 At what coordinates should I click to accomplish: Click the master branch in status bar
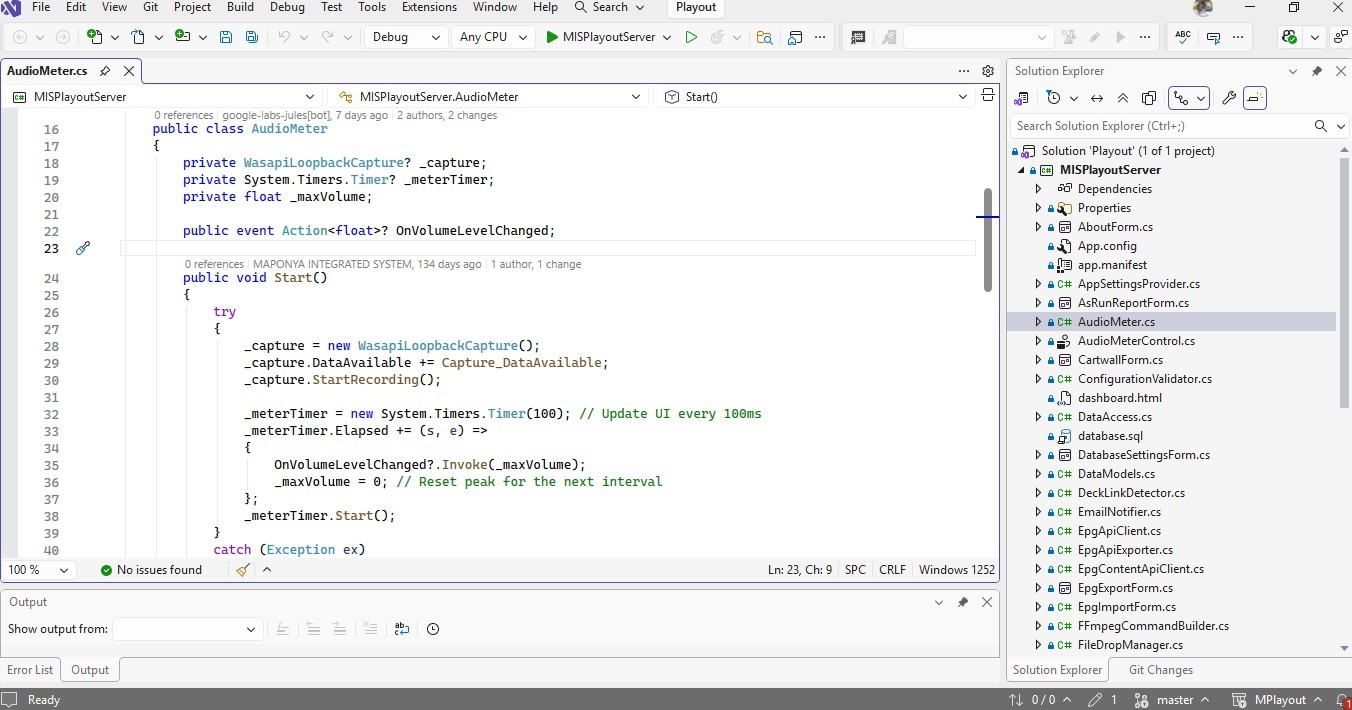(1174, 700)
